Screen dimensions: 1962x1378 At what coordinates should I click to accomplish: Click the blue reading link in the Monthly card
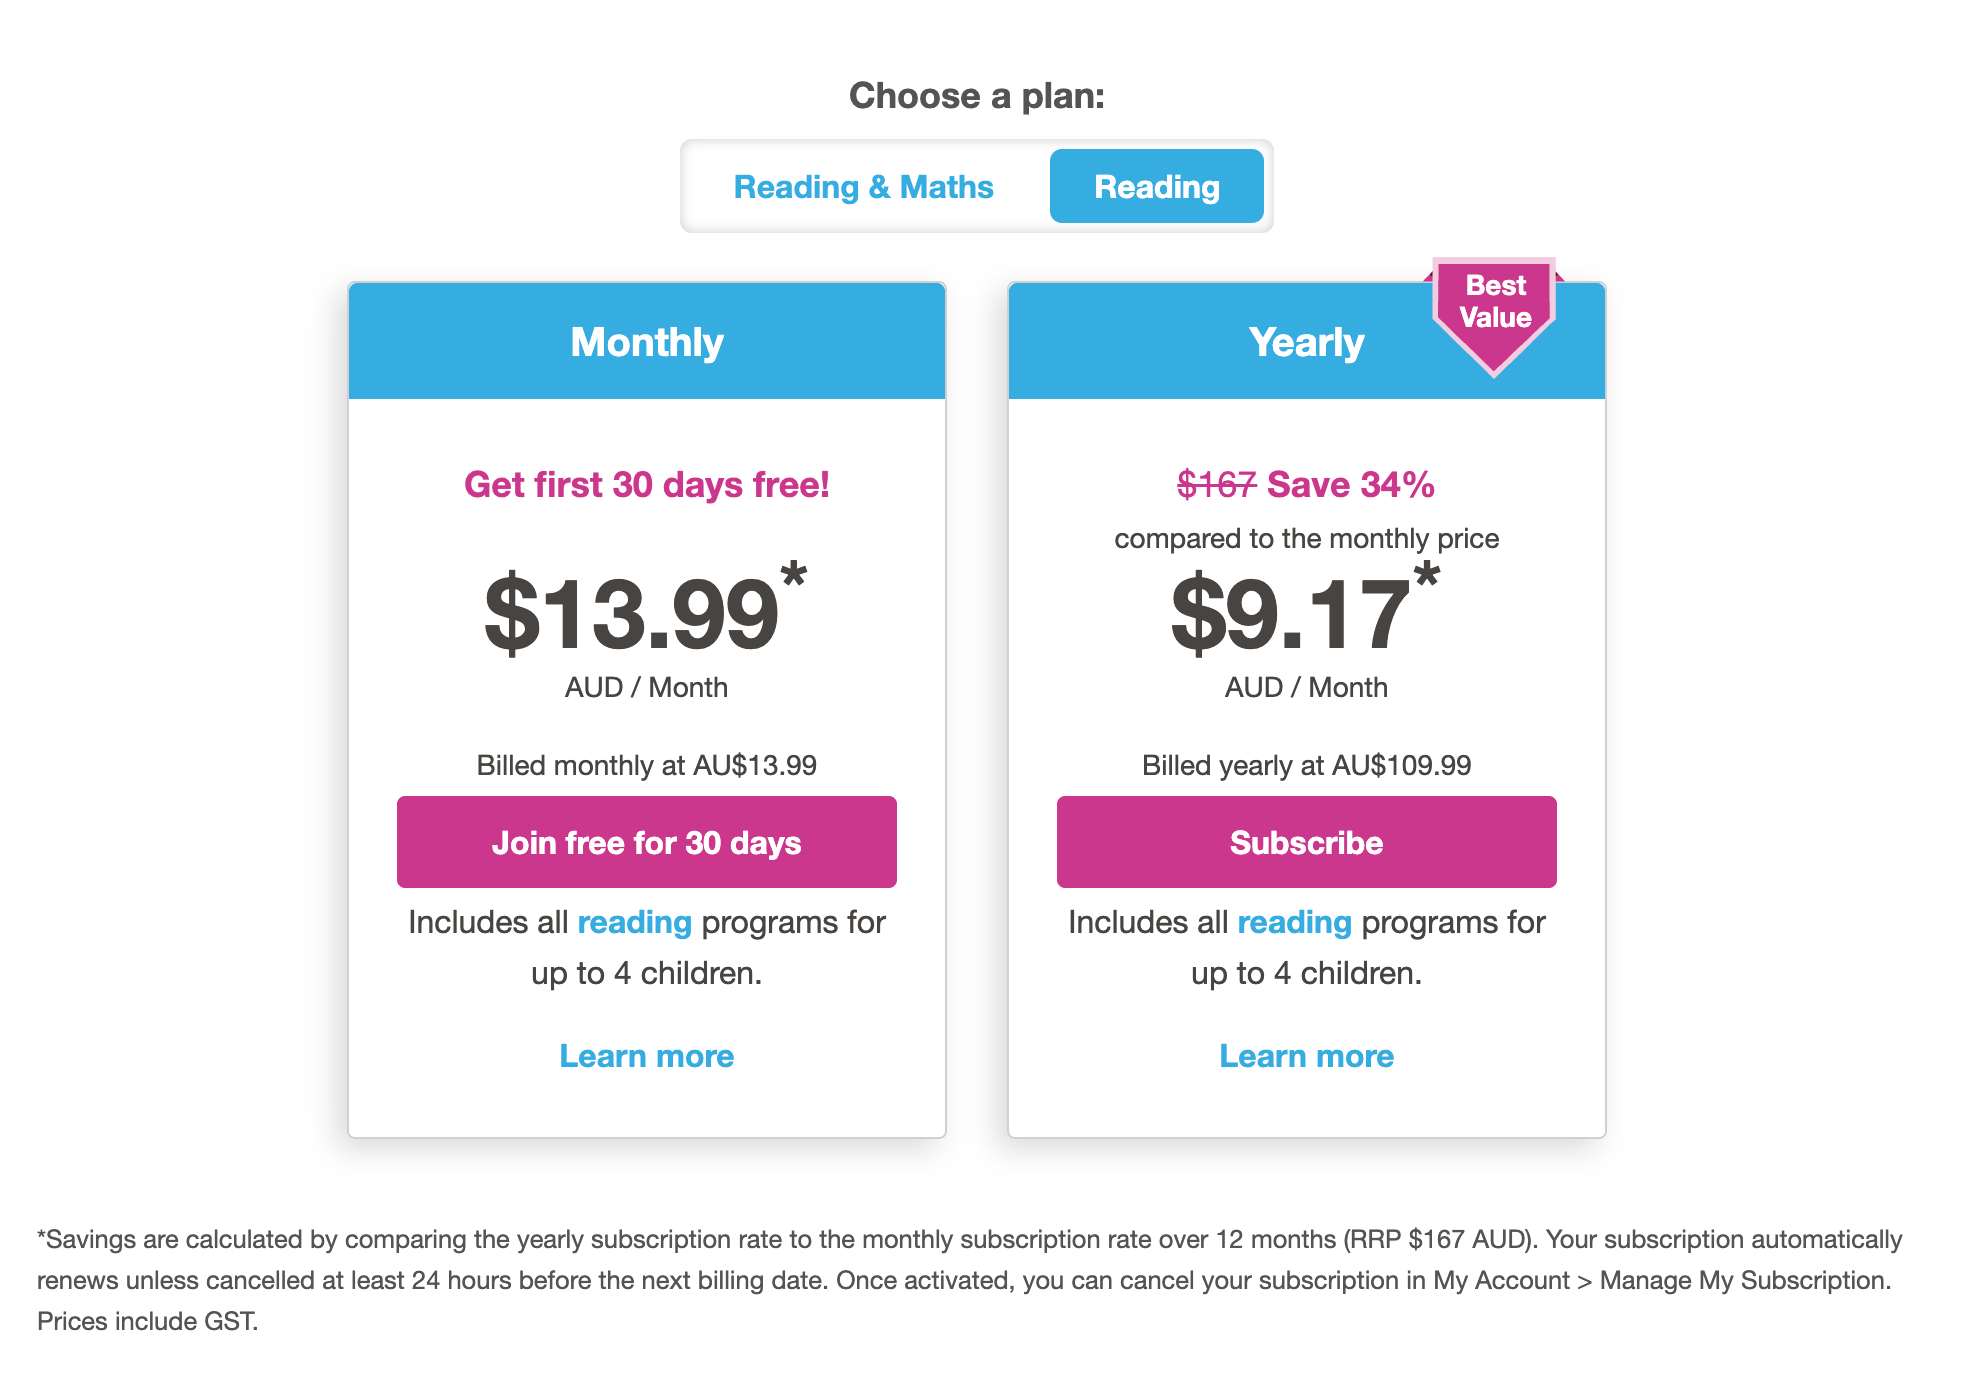click(634, 922)
